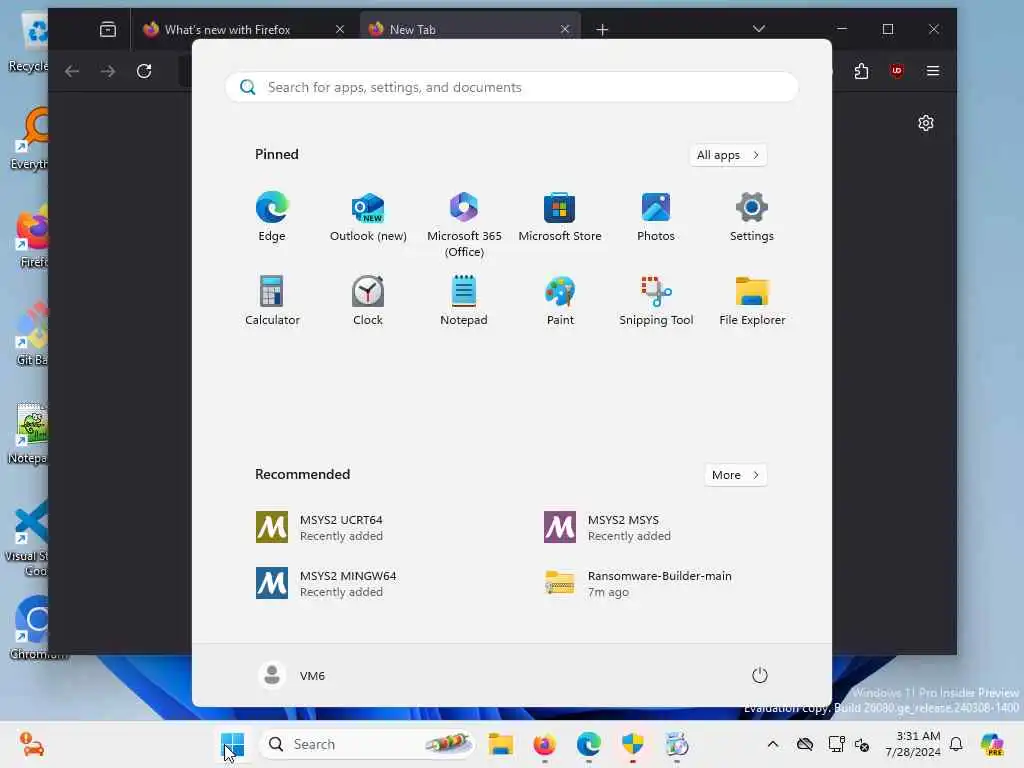Click the cloud sync tray icon

(805, 744)
